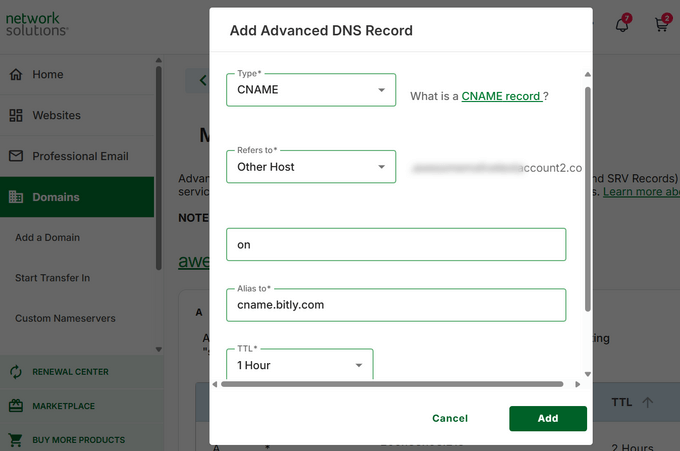Viewport: 680px width, 451px height.
Task: Expand the Refers to dropdown
Action: click(x=311, y=167)
